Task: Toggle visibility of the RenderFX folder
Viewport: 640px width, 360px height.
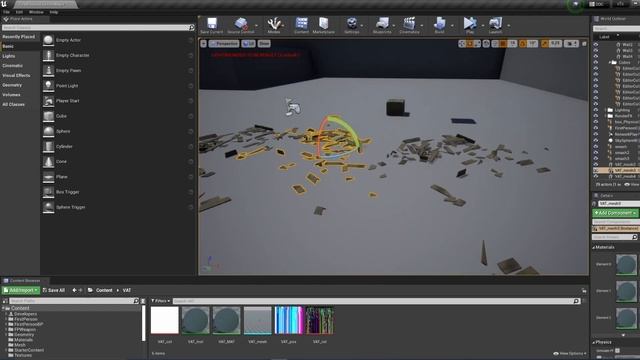Action: coord(596,116)
